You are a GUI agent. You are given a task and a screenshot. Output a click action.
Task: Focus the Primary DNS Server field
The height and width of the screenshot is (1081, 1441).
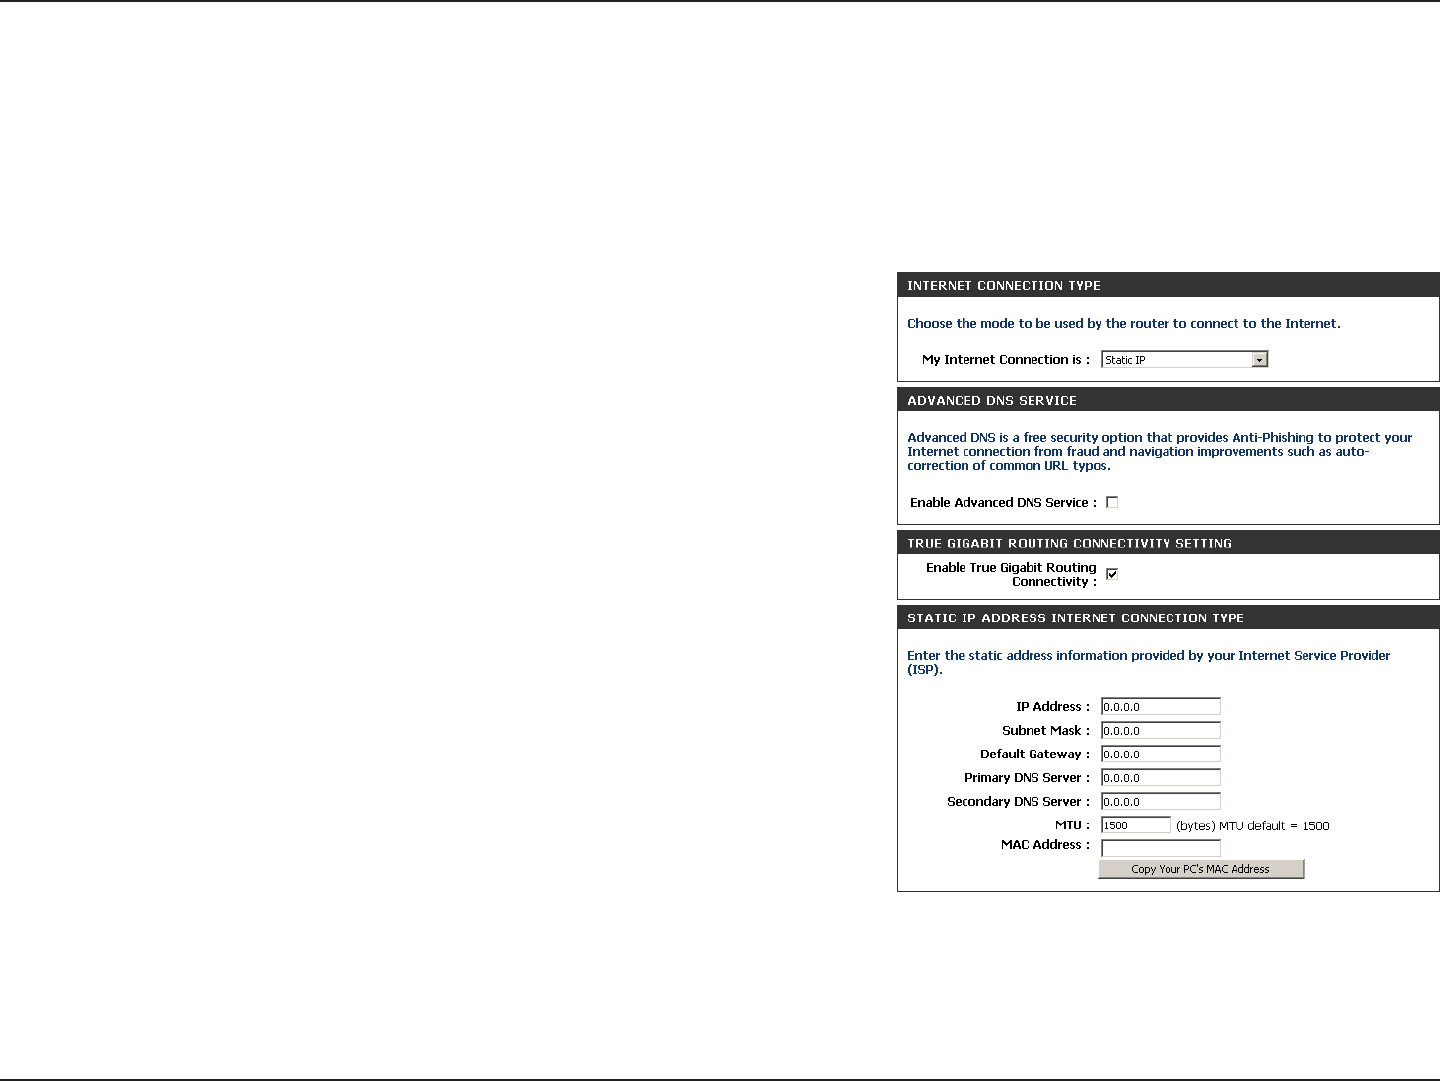click(x=1160, y=778)
